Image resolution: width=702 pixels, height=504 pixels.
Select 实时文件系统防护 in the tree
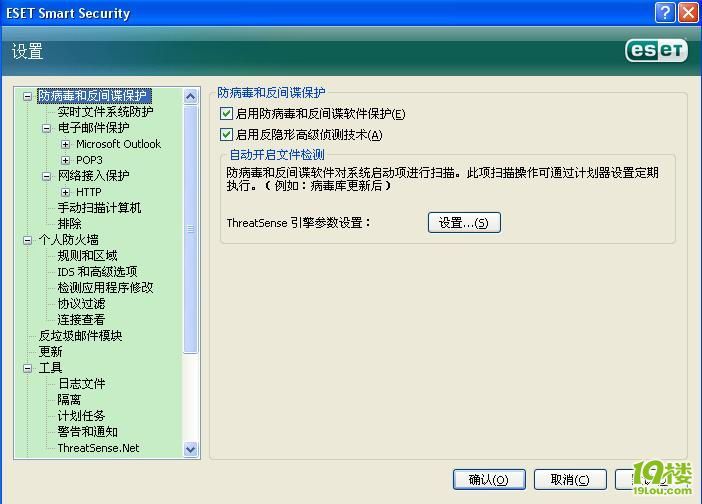click(105, 111)
